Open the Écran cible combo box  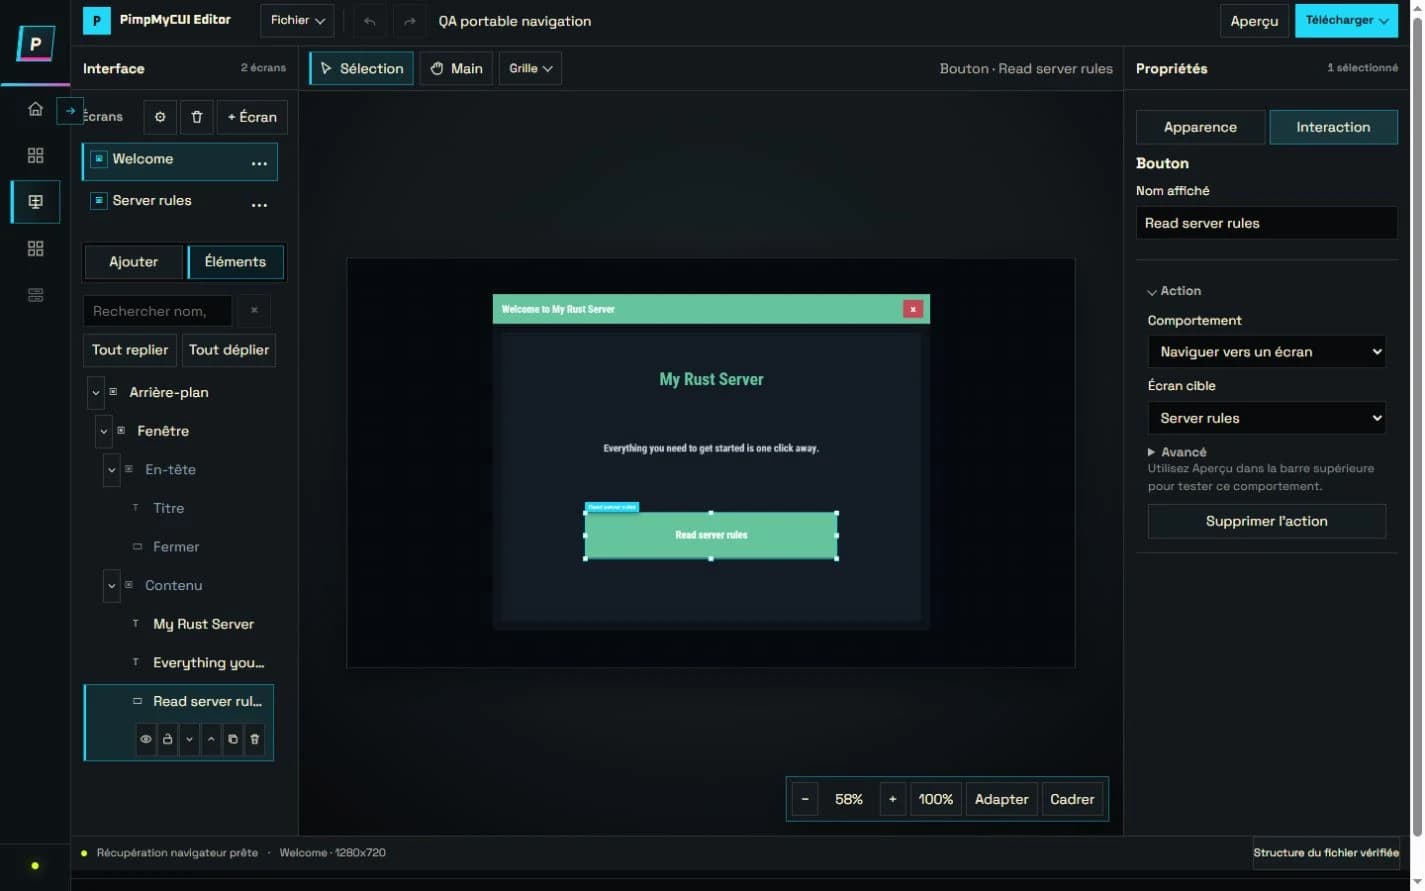click(1267, 418)
